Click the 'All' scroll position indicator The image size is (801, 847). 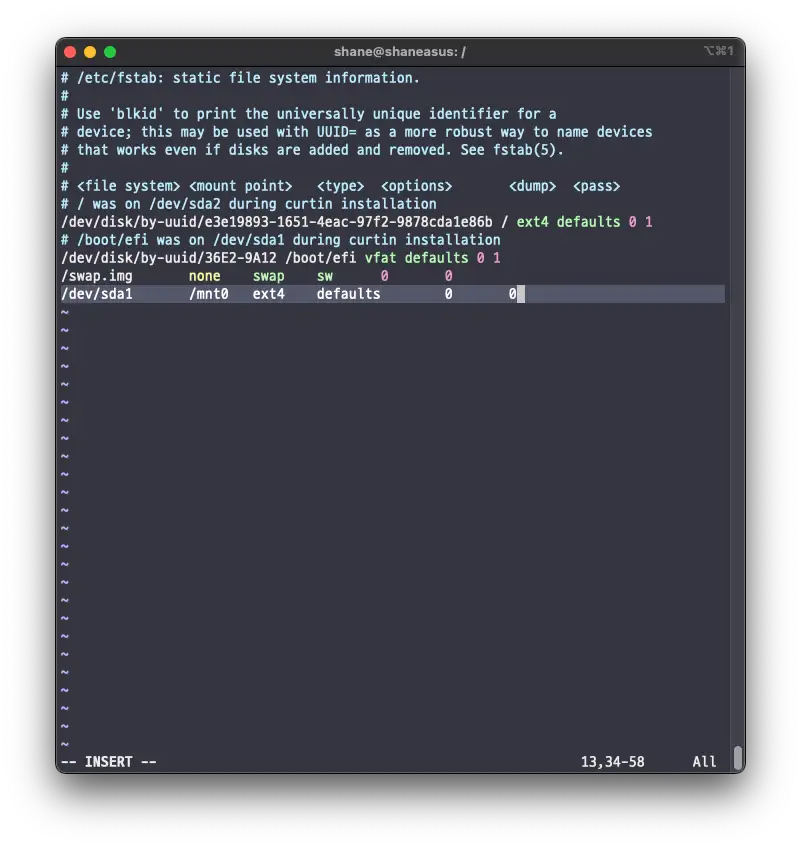point(704,762)
